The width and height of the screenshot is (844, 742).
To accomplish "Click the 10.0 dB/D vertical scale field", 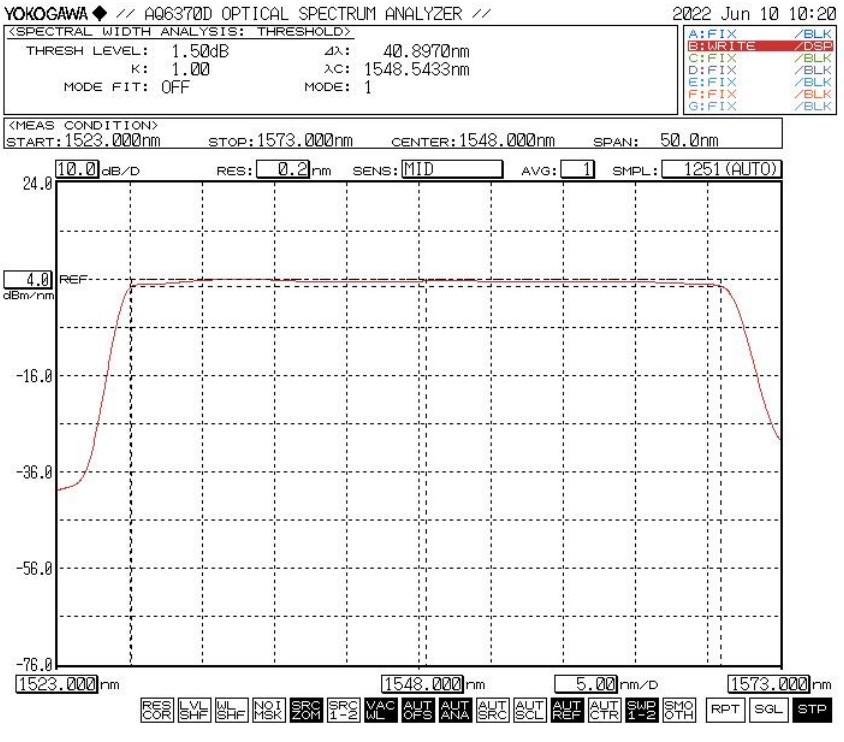I will pos(77,171).
